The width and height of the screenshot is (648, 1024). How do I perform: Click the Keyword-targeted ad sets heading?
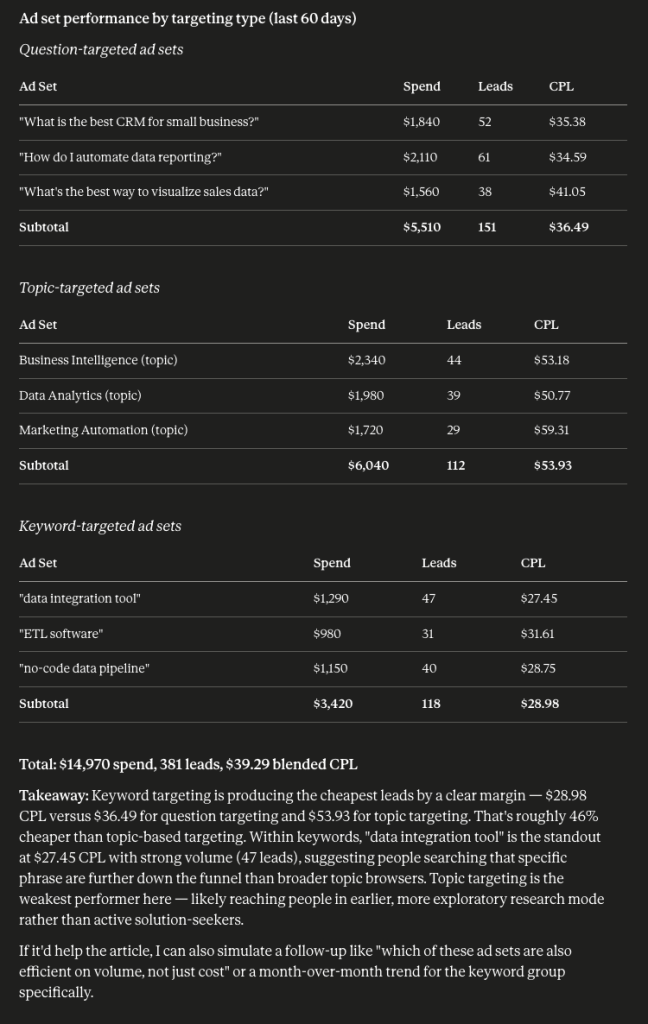coord(100,526)
